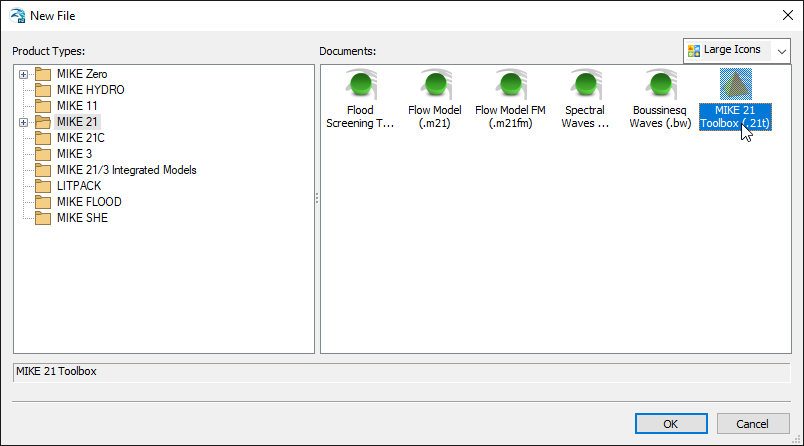Click the MIKE HYDRO folder icon
The height and width of the screenshot is (446, 804).
coord(42,90)
